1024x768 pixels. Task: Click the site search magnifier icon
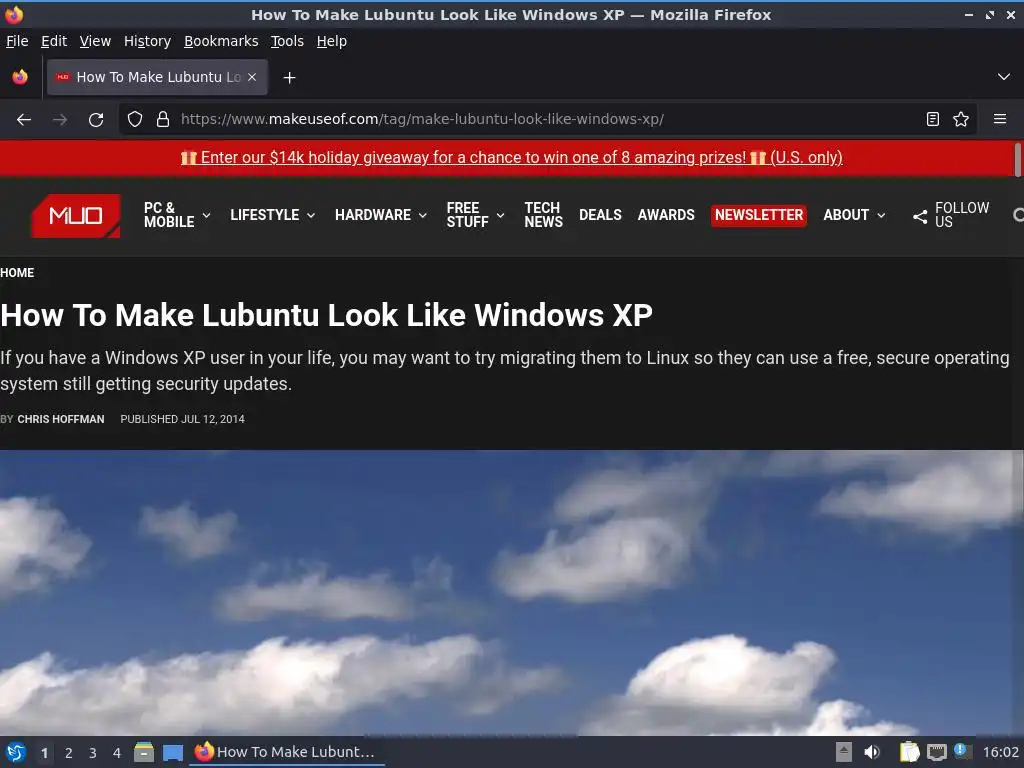[1017, 215]
